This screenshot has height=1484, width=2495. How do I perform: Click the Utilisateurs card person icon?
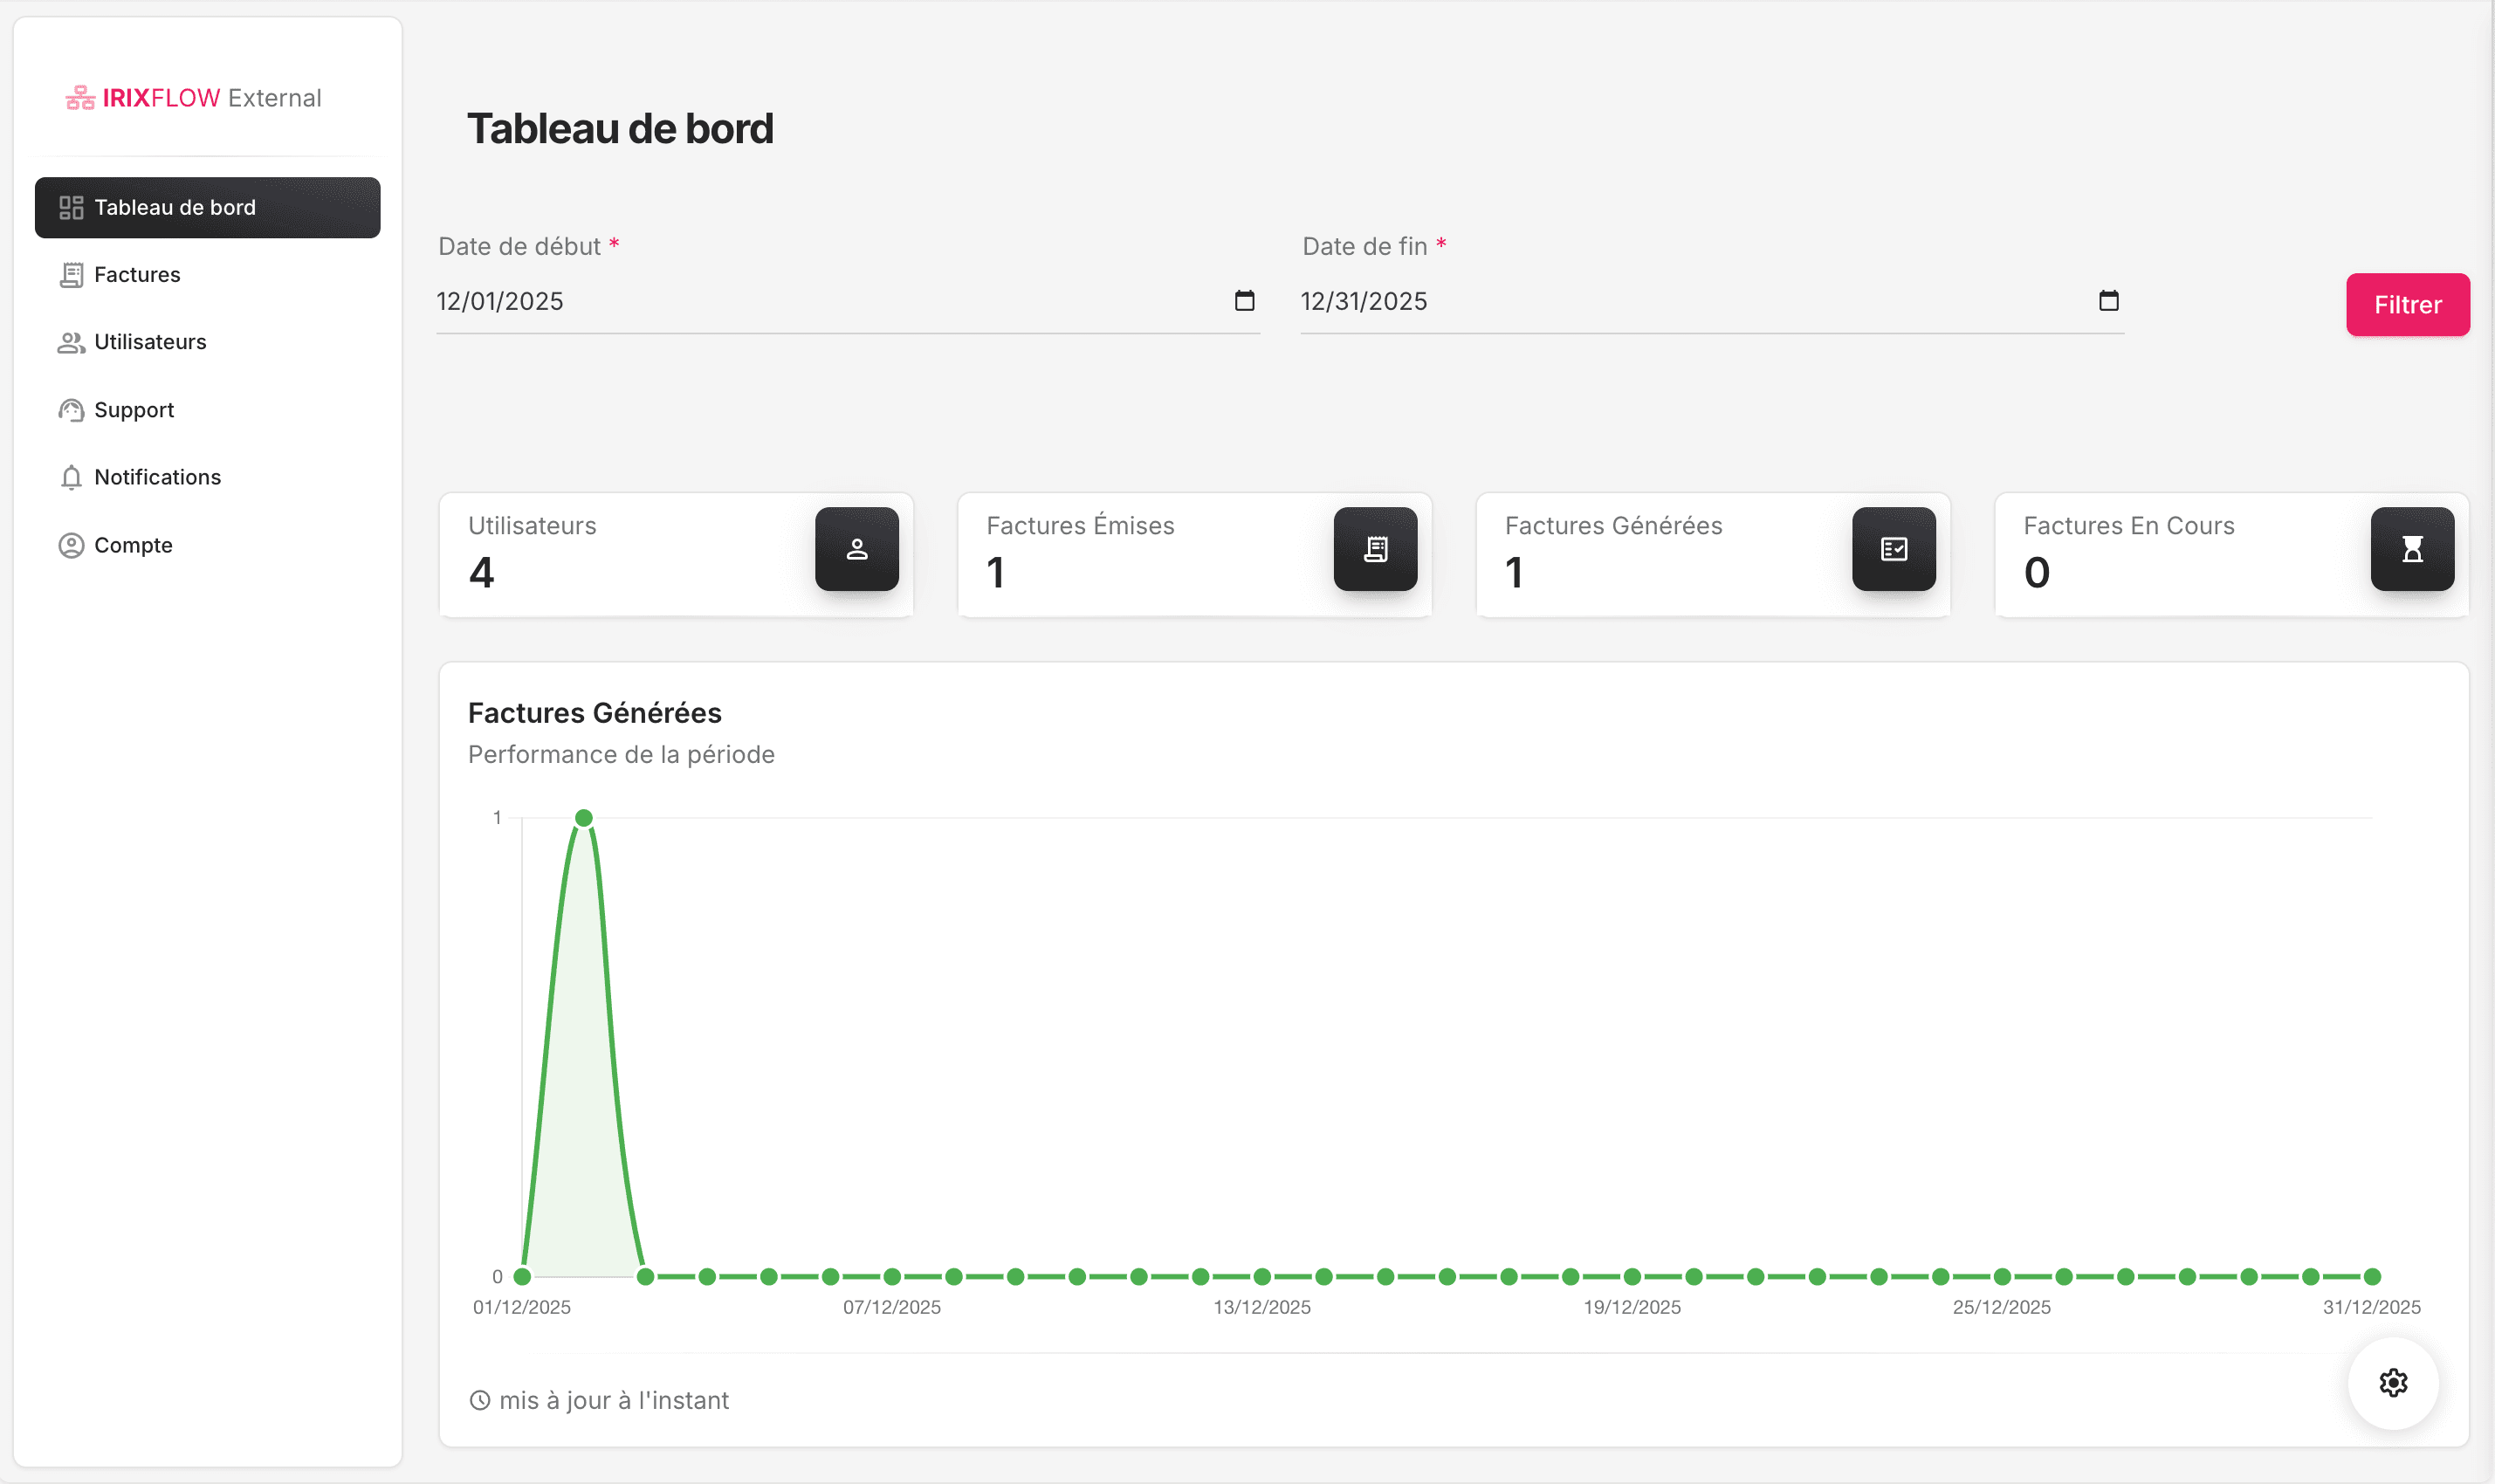(x=857, y=548)
